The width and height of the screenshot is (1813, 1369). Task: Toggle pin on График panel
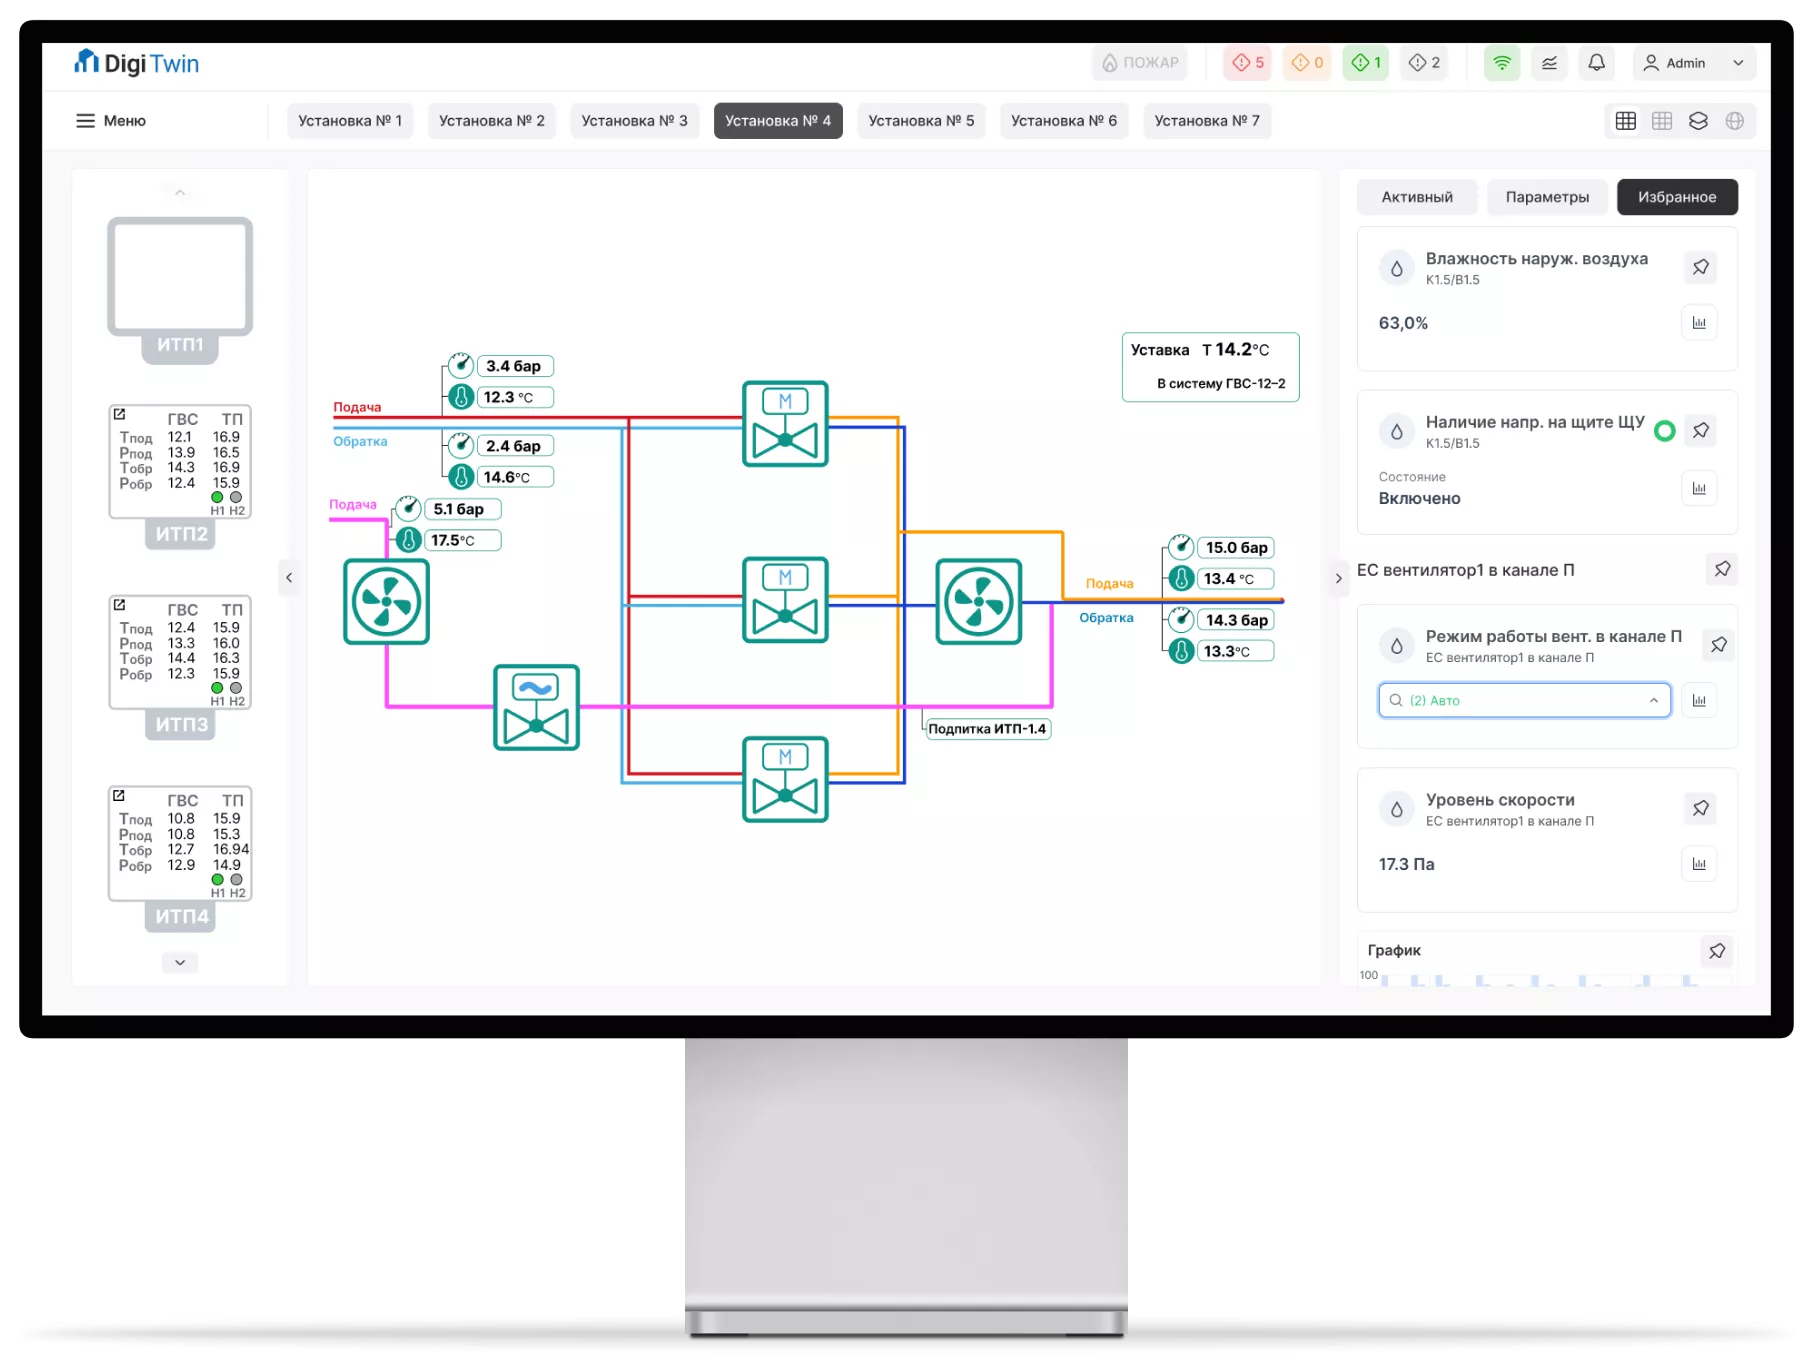(x=1717, y=951)
